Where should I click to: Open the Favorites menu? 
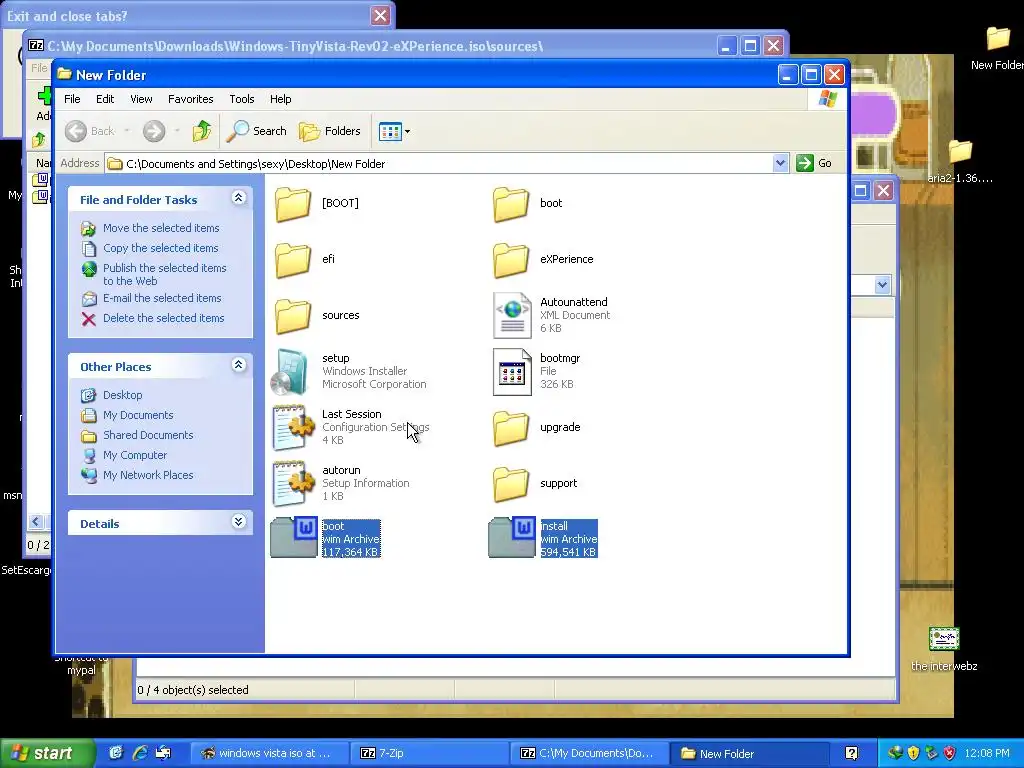(x=191, y=99)
